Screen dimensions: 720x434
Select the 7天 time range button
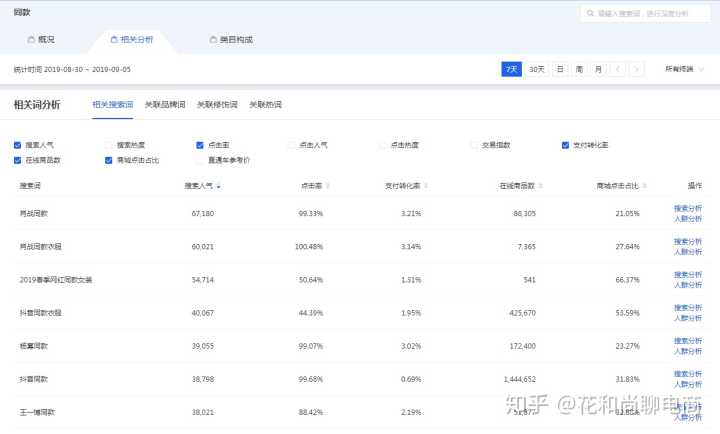point(511,69)
